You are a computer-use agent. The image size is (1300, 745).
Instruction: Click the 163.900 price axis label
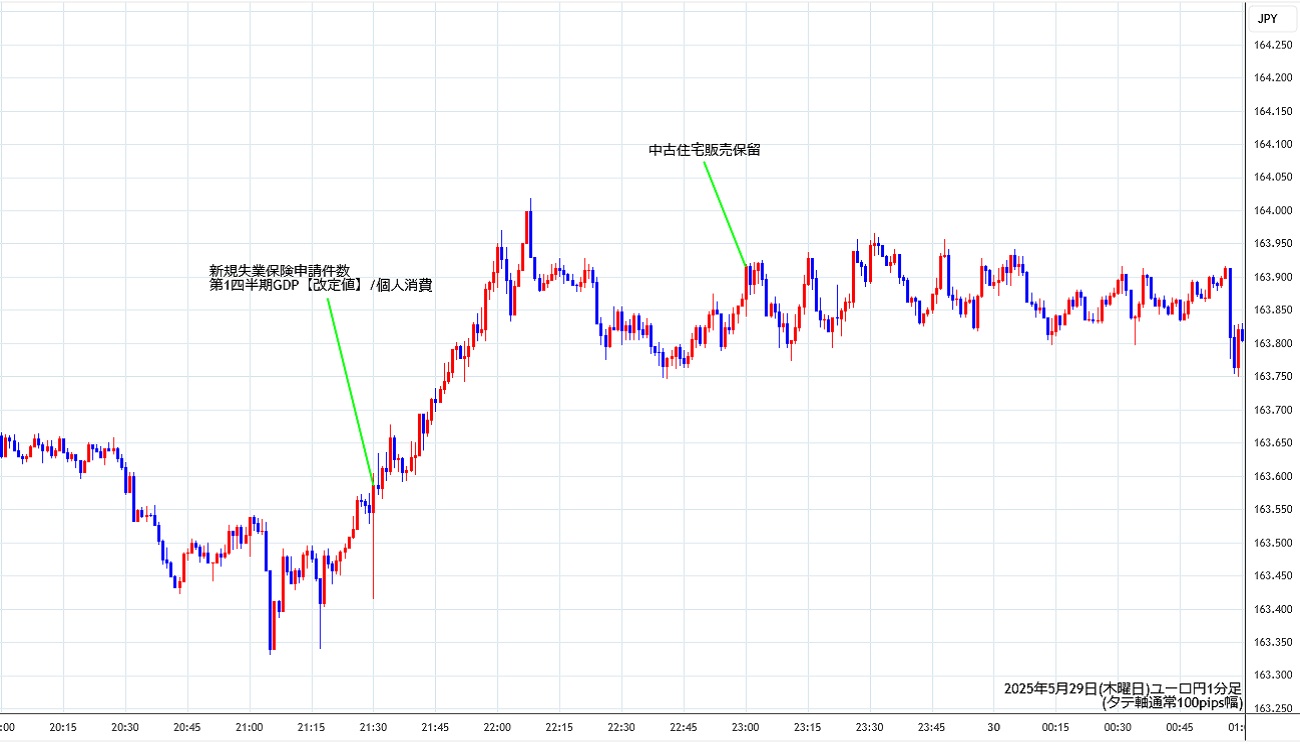coord(1272,277)
